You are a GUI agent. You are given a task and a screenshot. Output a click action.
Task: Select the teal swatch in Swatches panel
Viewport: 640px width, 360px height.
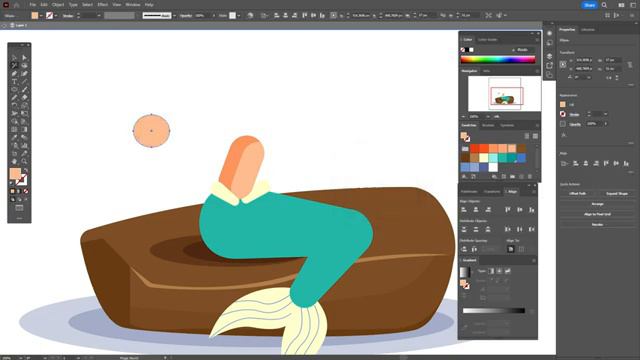pos(503,158)
